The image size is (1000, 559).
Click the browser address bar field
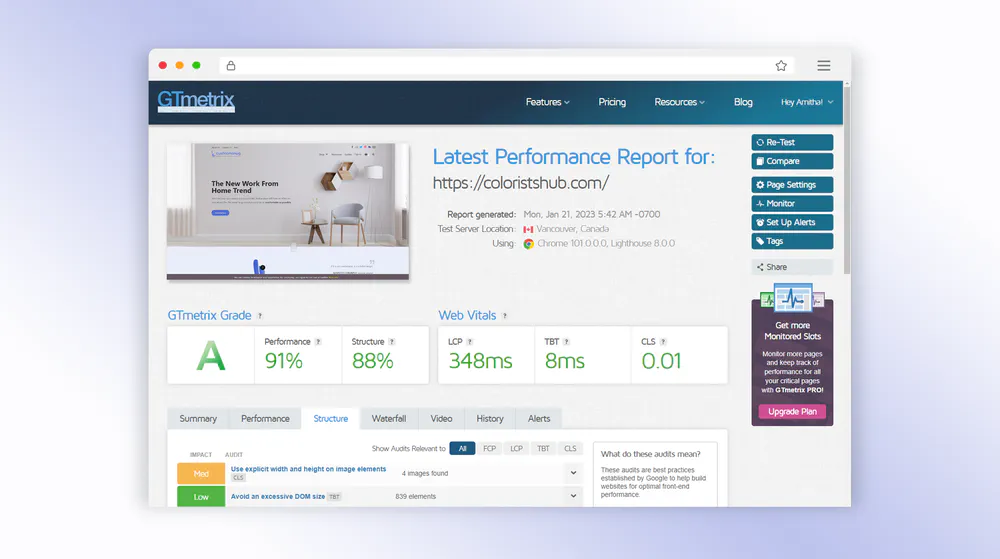(507, 66)
